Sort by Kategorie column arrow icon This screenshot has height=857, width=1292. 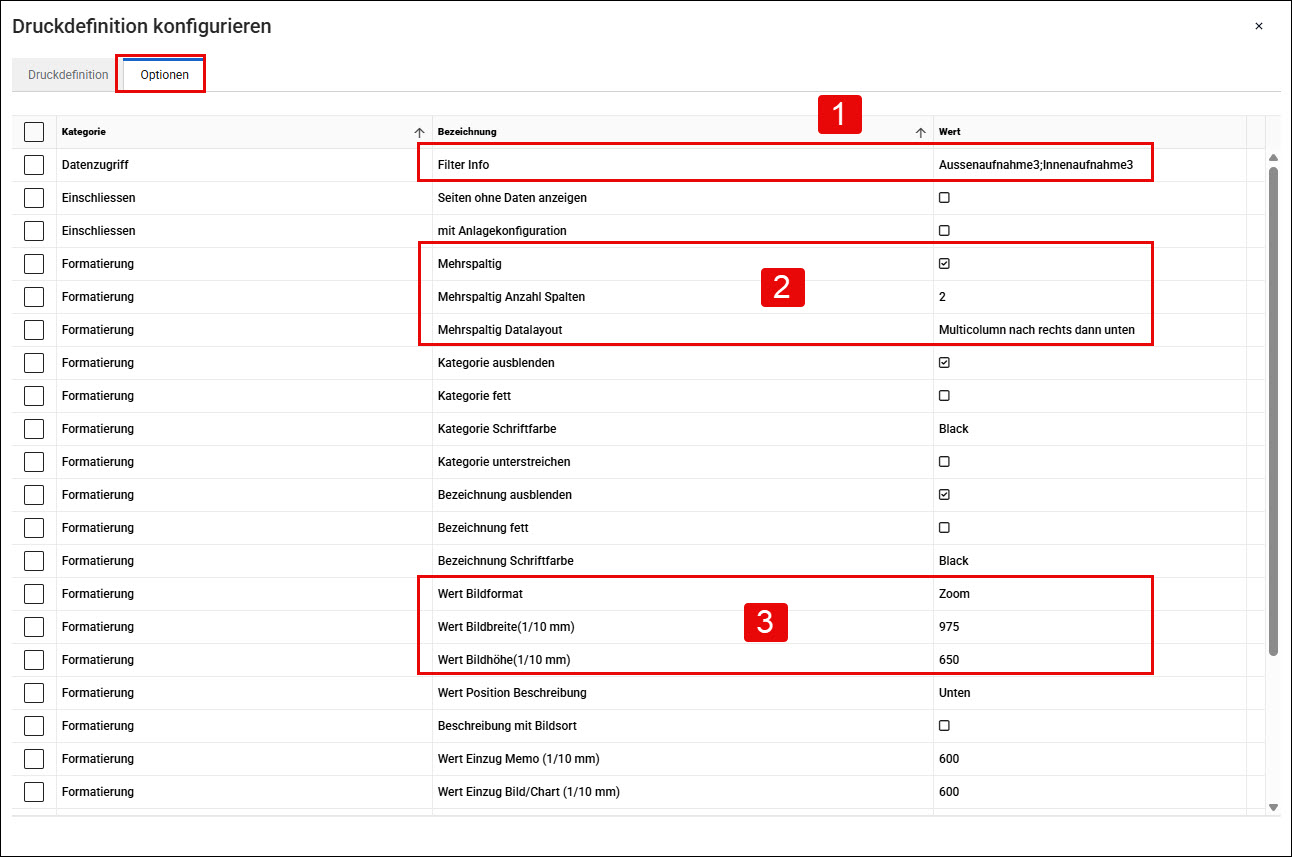coord(419,132)
